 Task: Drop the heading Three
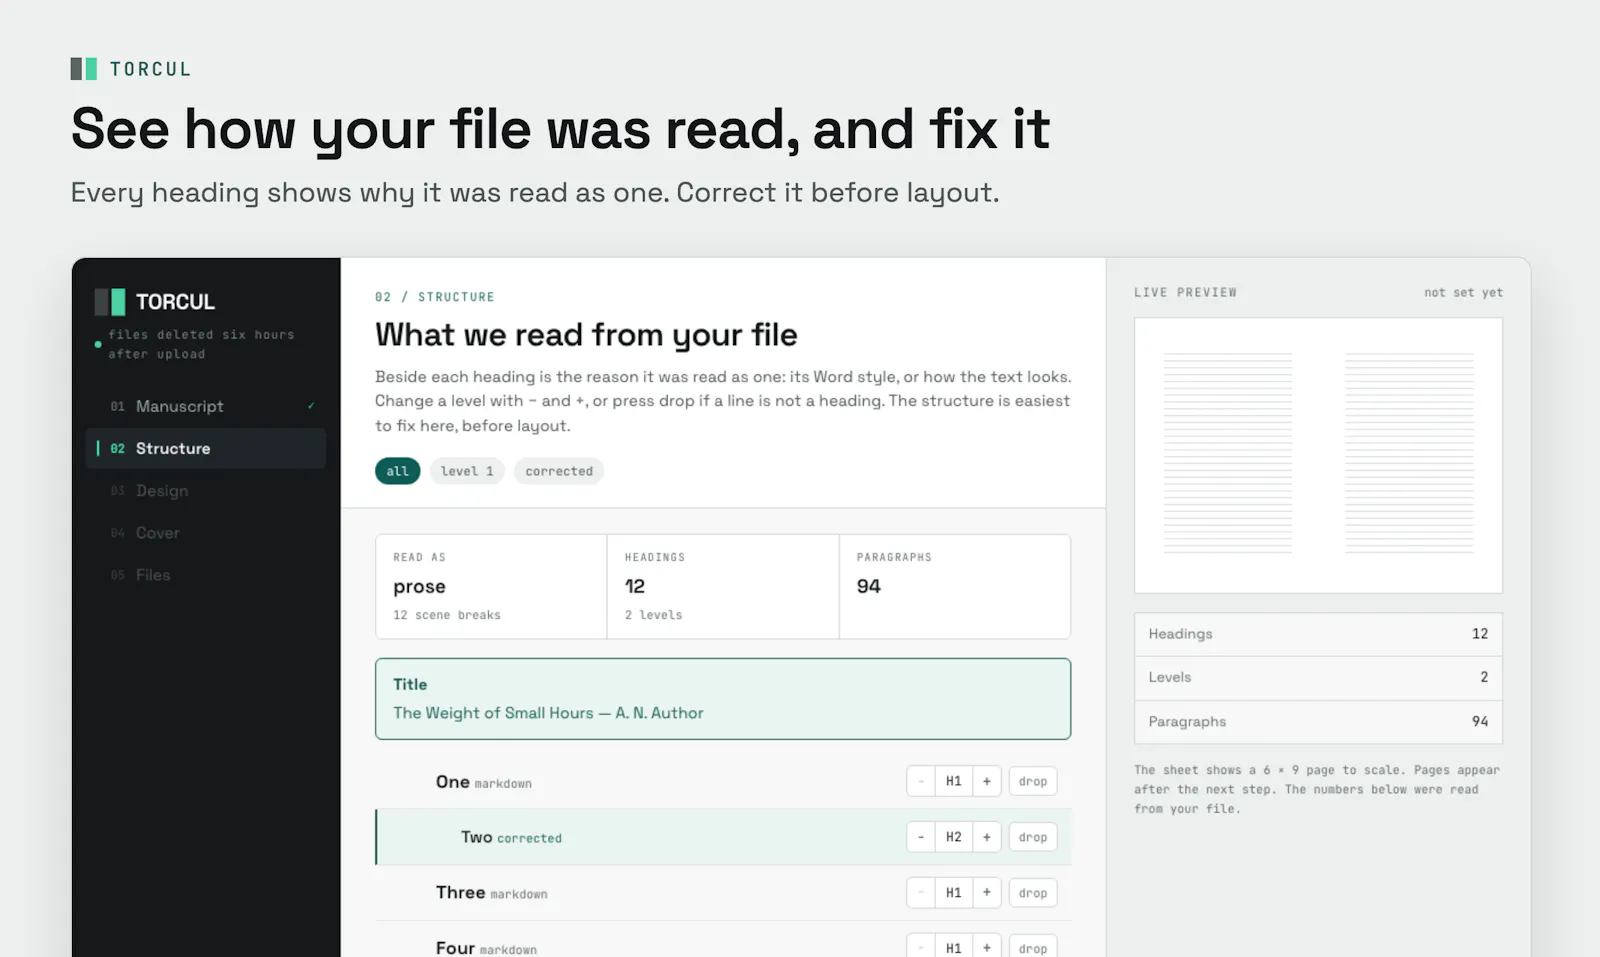point(1033,893)
